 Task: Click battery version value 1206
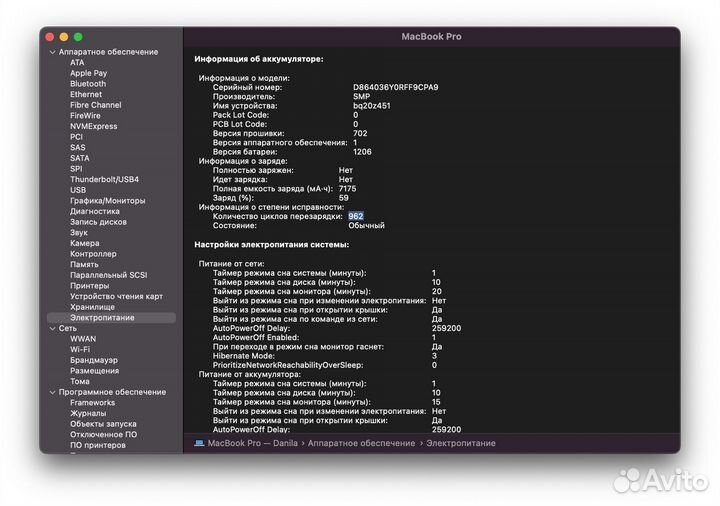tap(362, 152)
